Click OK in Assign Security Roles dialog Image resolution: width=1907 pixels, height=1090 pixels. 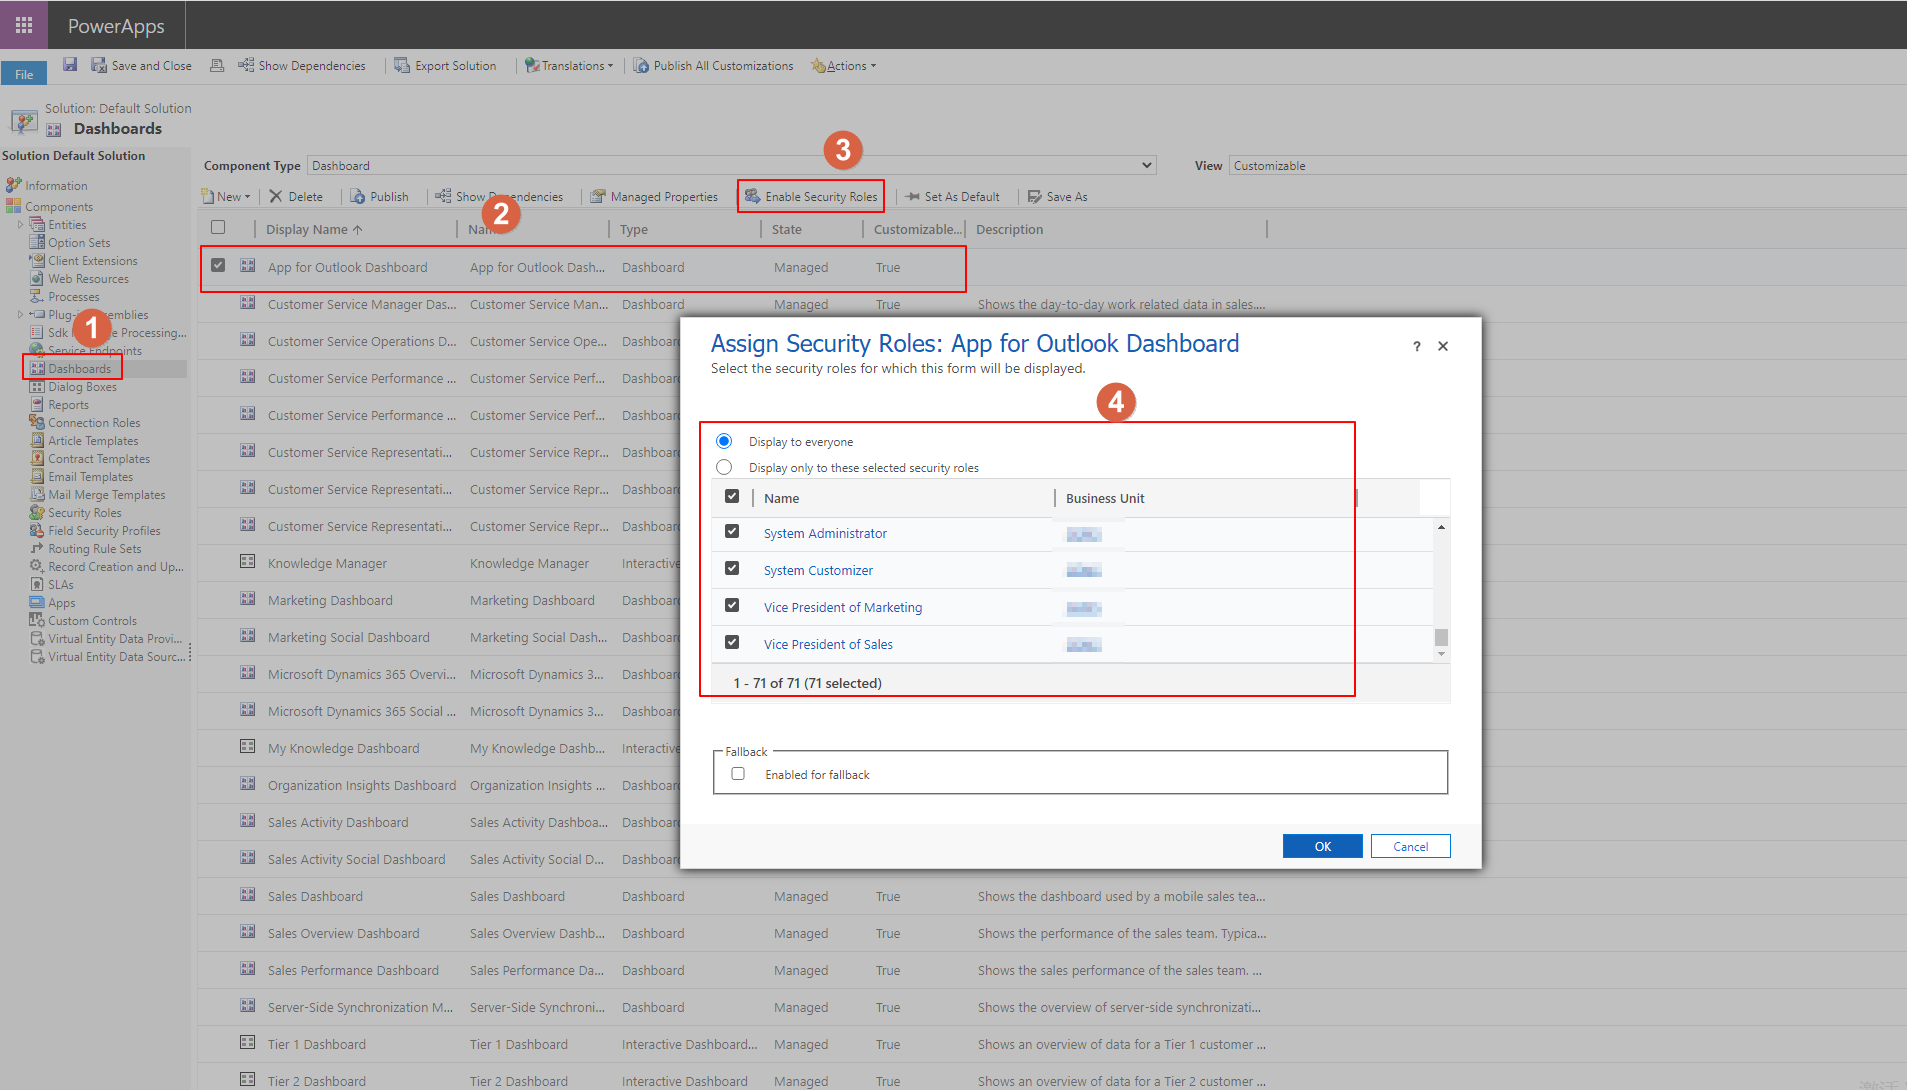pos(1322,846)
